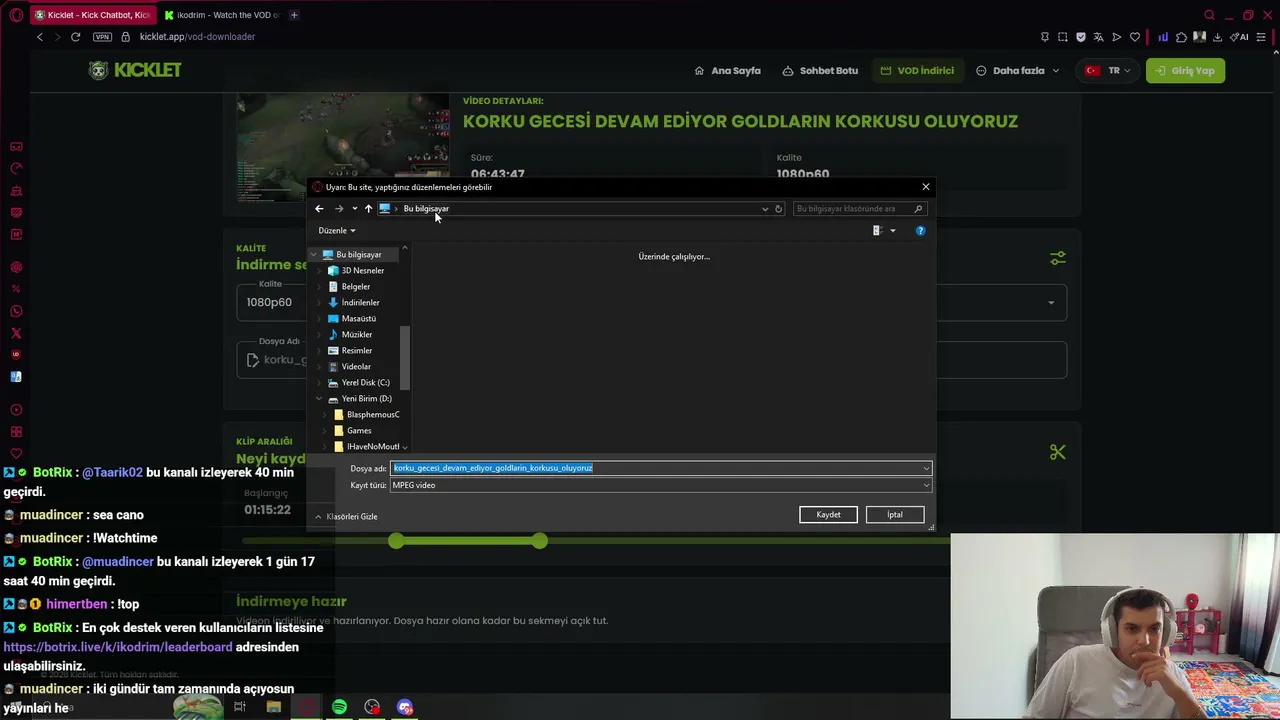This screenshot has width=1280, height=720.
Task: Open X (Twitter) in the Opera sidebar
Action: point(16,333)
